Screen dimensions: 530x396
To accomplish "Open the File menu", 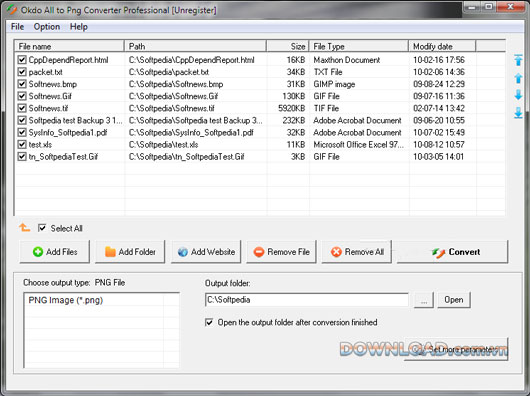I will pos(17,27).
